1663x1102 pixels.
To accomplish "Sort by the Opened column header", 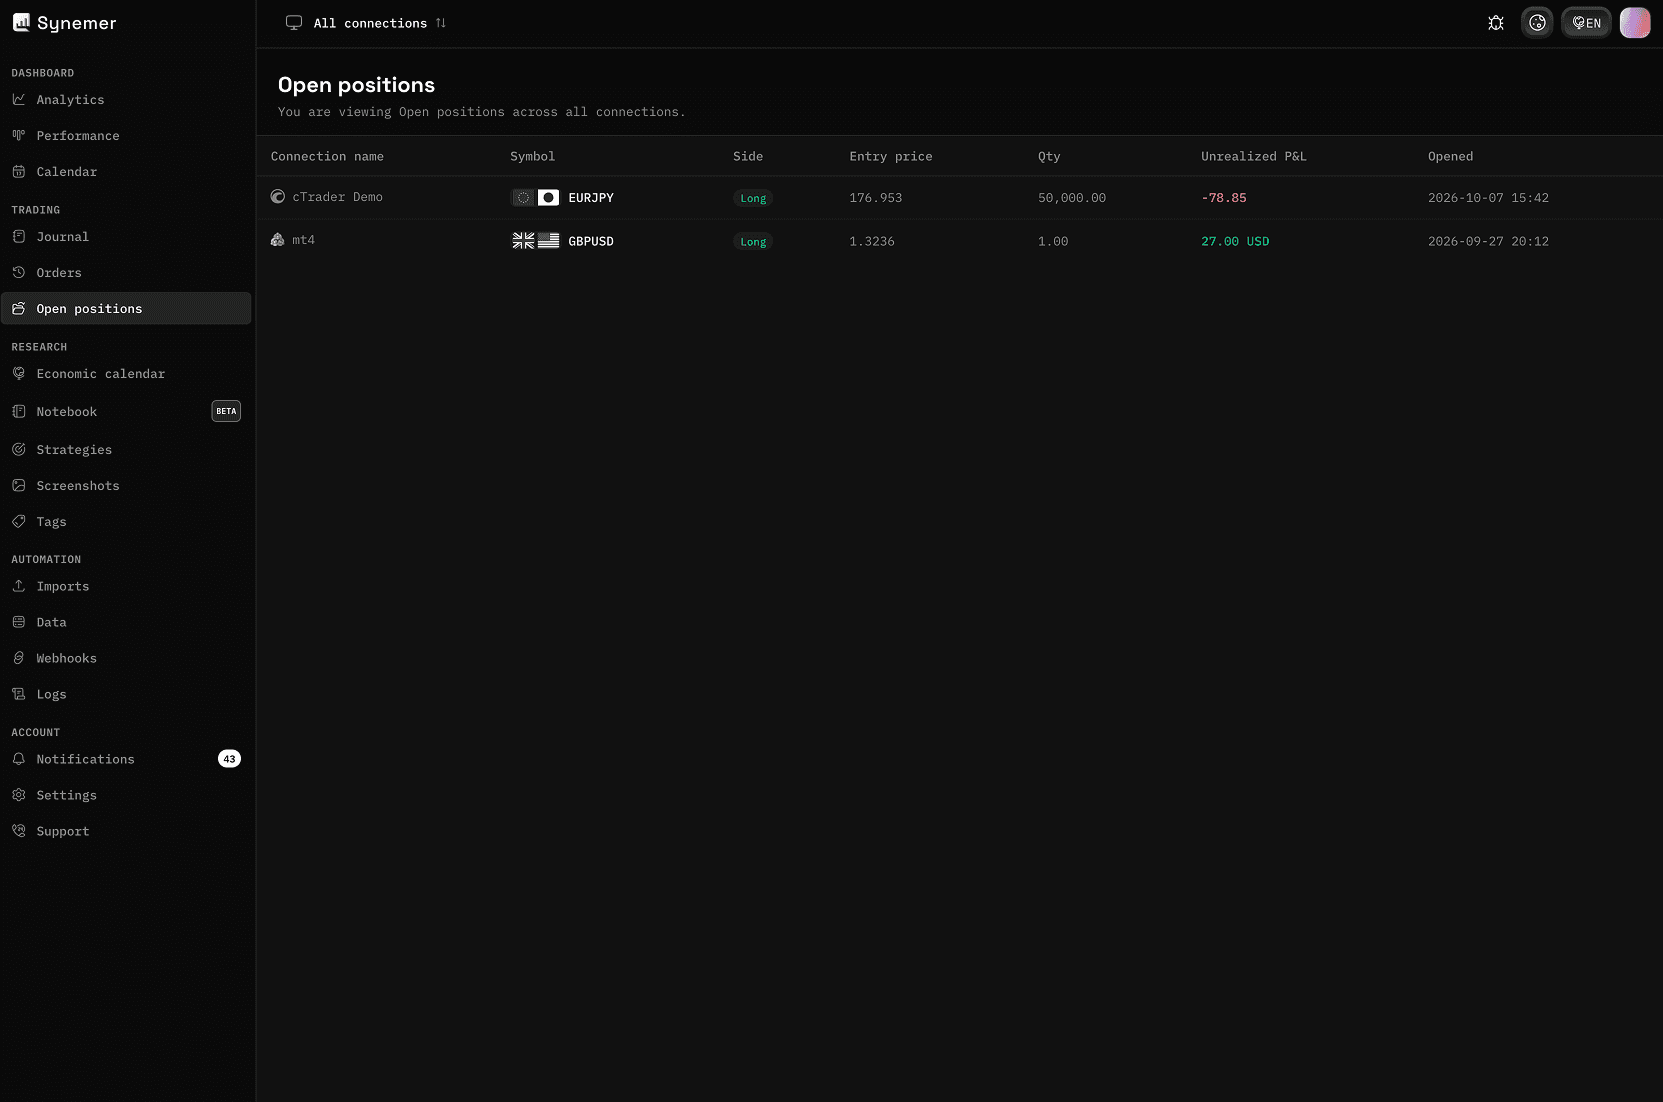I will (x=1450, y=157).
